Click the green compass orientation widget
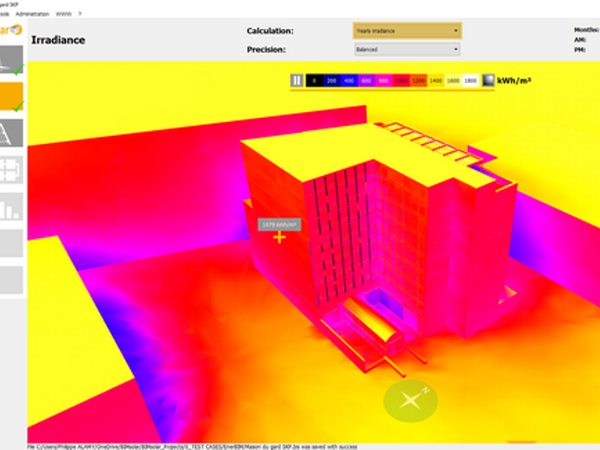The width and height of the screenshot is (600, 450). (x=411, y=401)
